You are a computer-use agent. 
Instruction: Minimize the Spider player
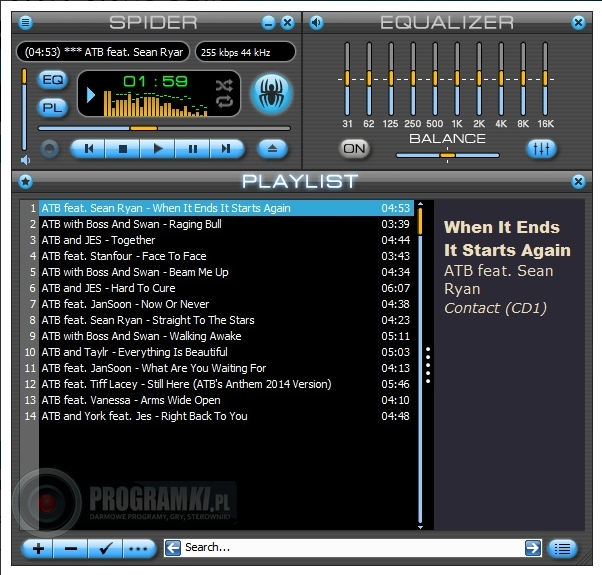pos(268,23)
